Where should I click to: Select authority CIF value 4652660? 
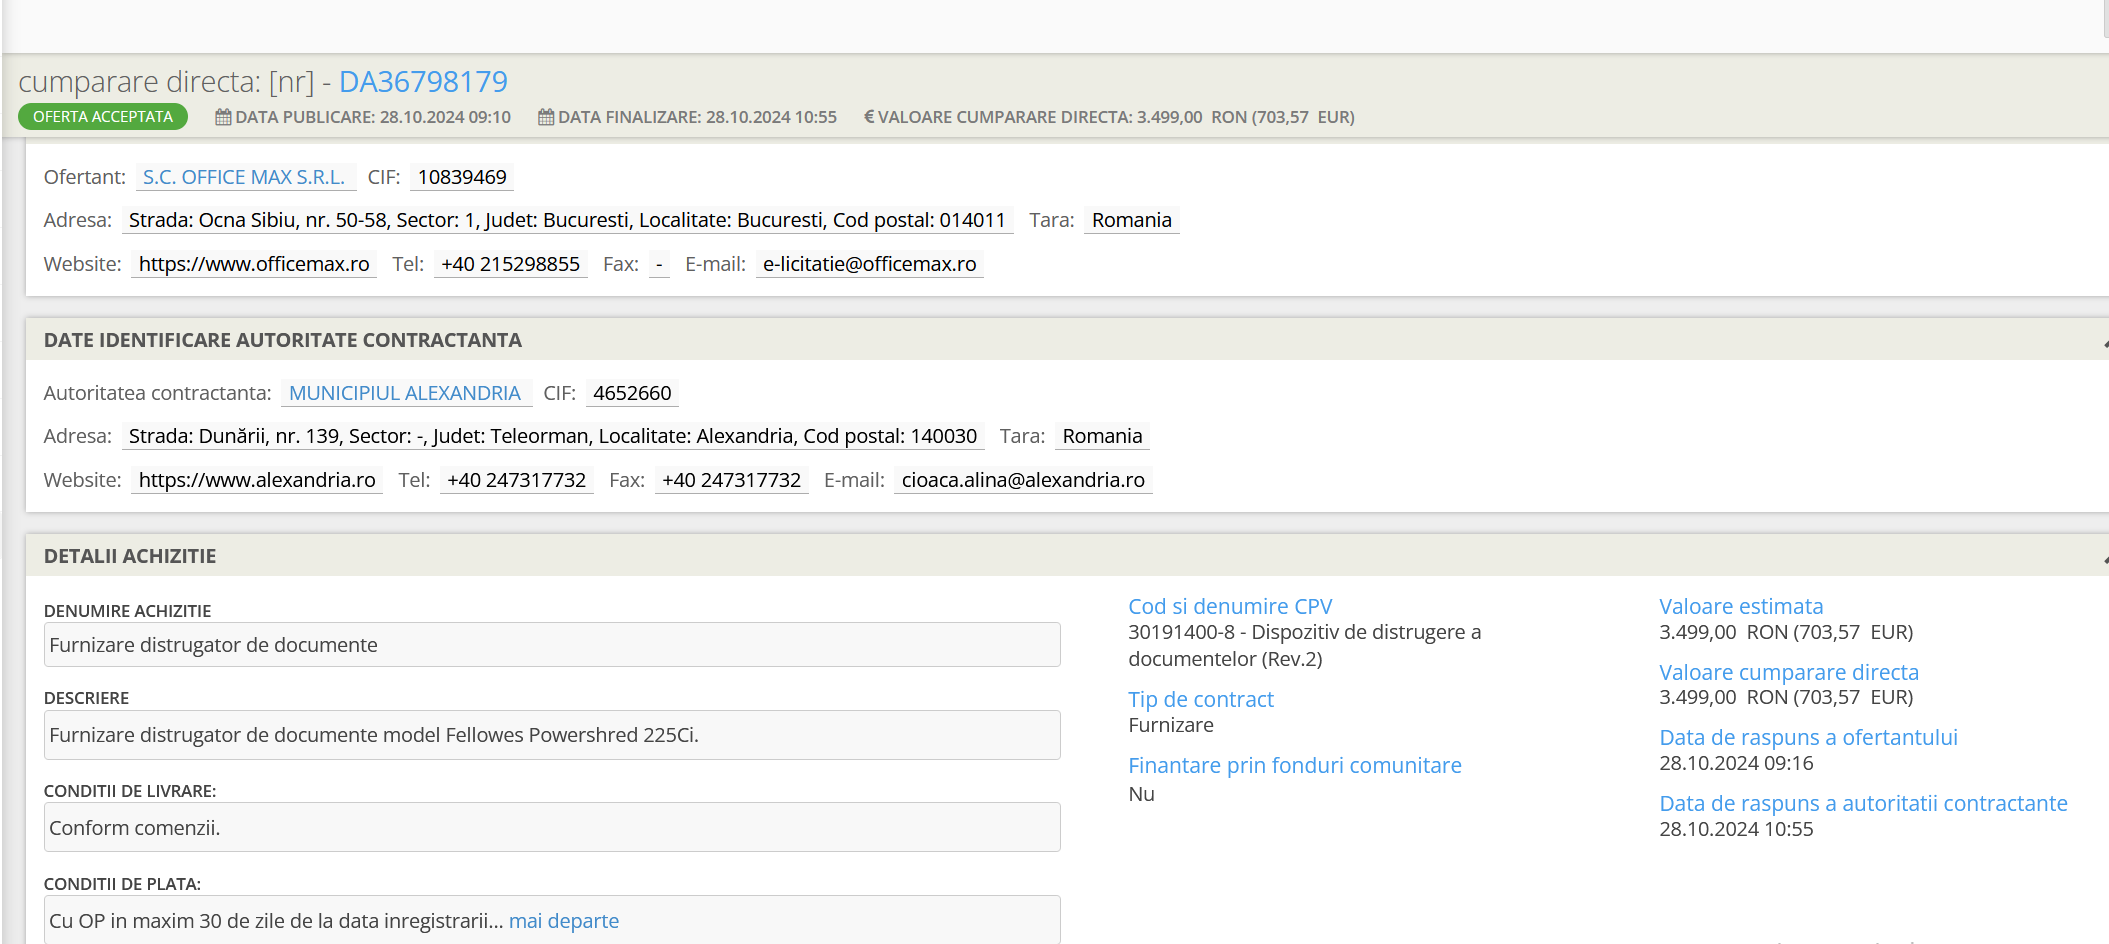click(632, 393)
